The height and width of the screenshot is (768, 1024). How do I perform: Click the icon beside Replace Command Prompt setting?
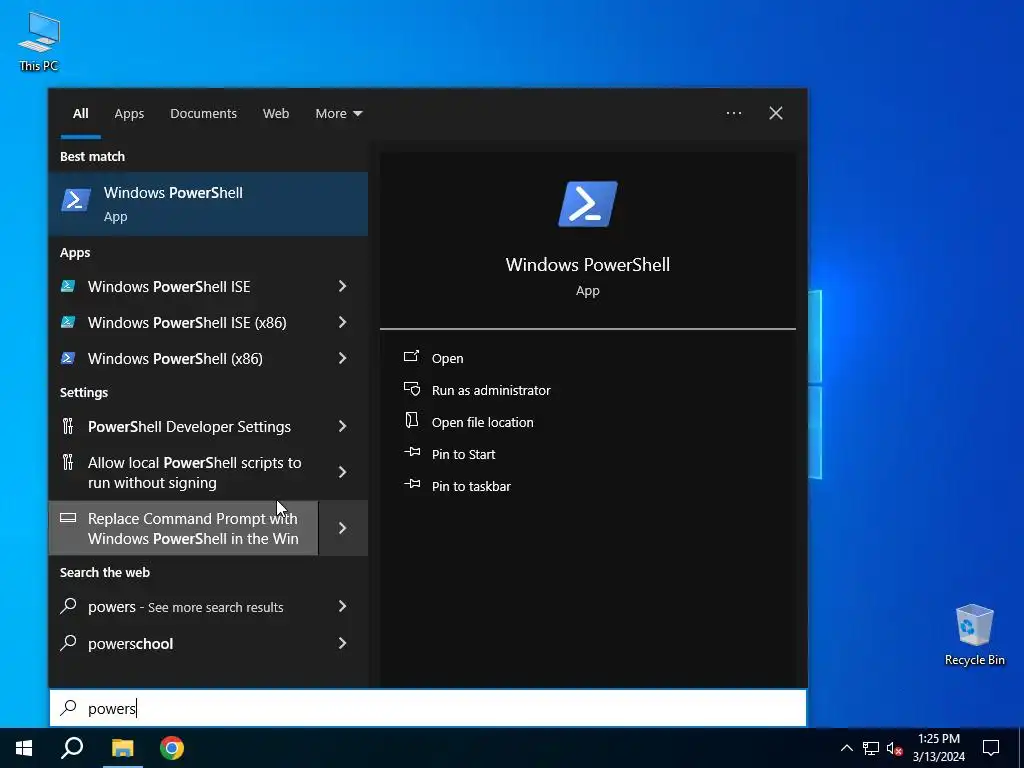[68, 518]
